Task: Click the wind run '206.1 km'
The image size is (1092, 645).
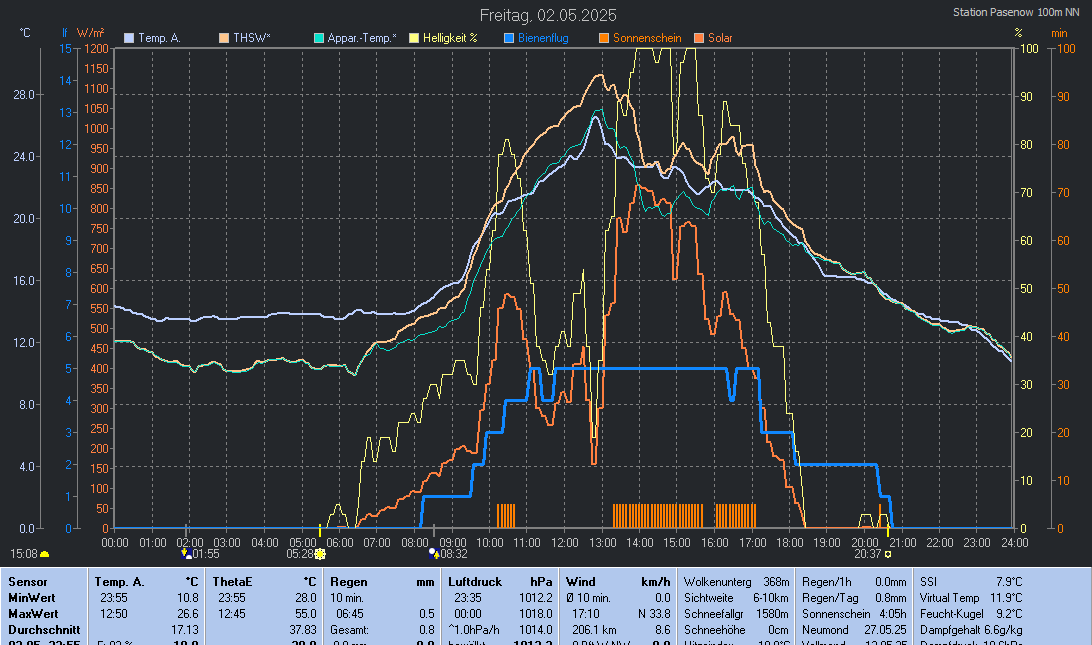Action: (x=594, y=630)
